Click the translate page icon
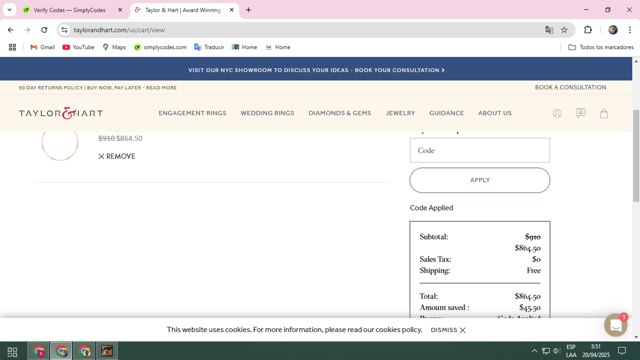 click(x=549, y=30)
